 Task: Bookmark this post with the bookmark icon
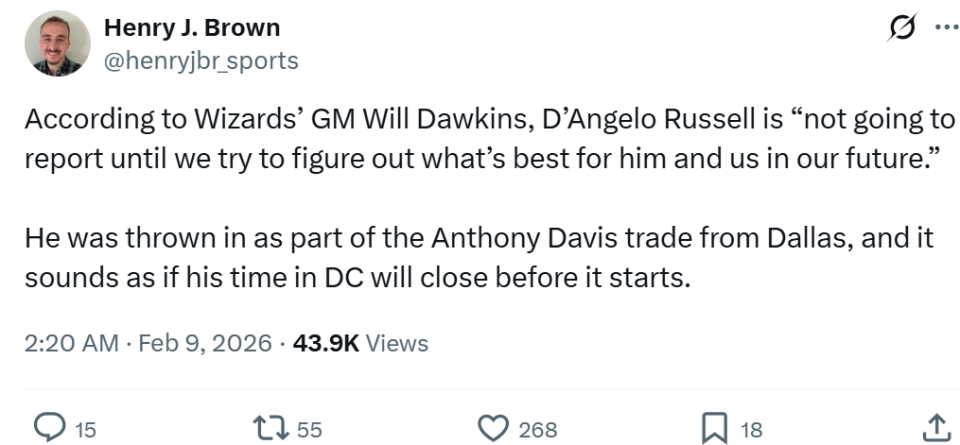(714, 428)
